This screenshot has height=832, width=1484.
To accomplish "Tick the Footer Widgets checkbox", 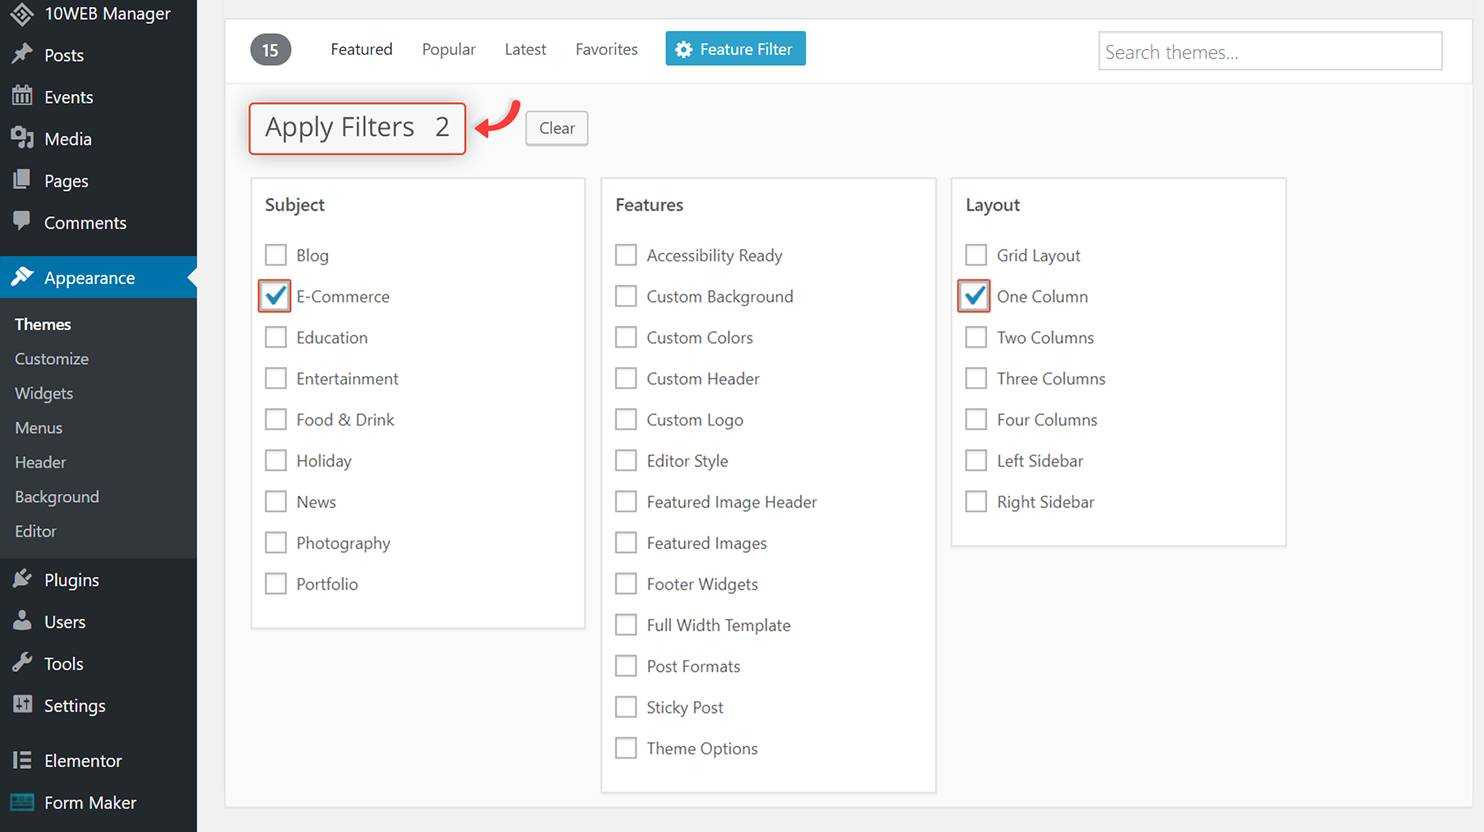I will tap(626, 583).
